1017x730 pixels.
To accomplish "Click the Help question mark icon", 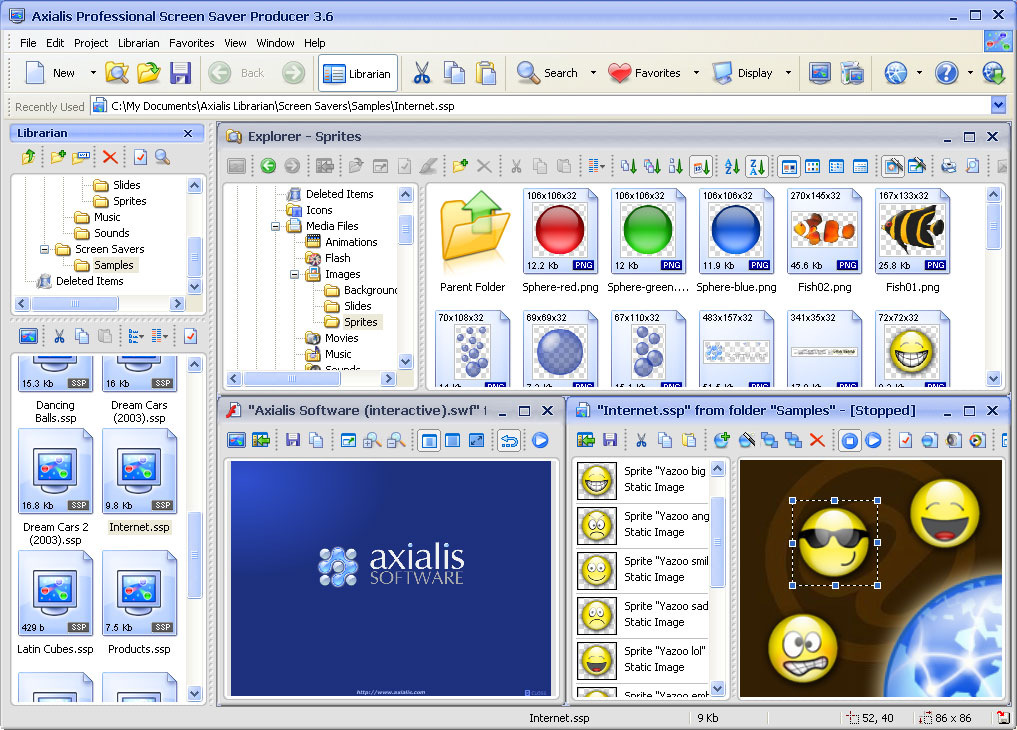I will pyautogui.click(x=946, y=73).
